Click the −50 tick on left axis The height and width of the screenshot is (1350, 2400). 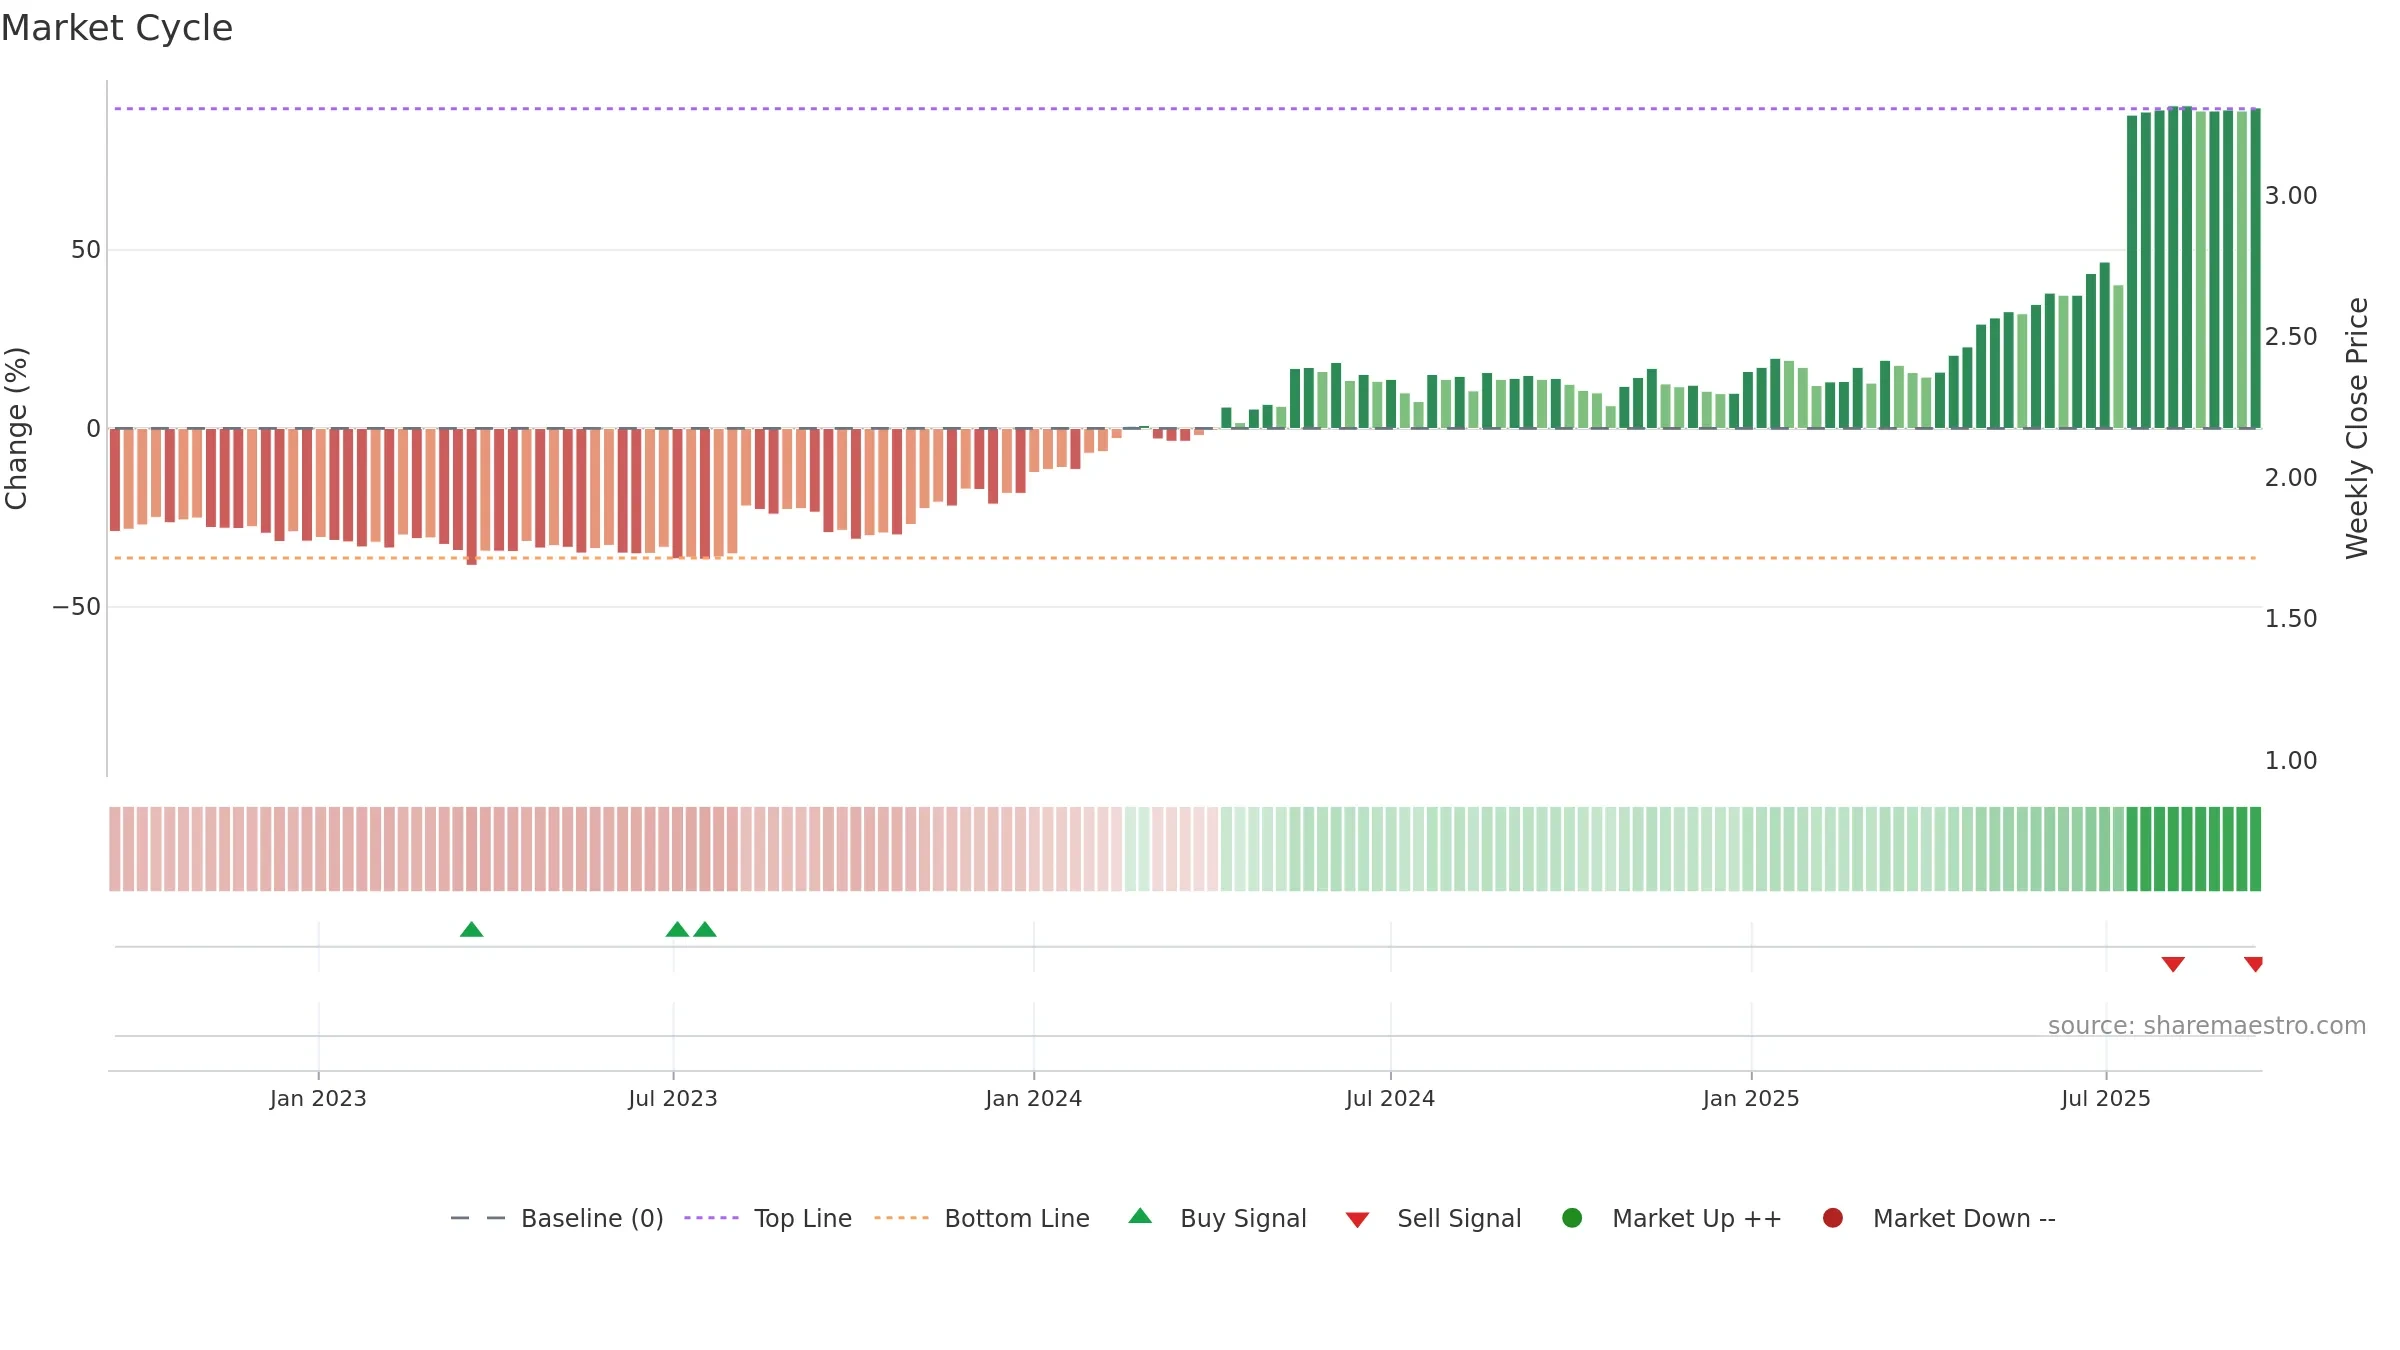77,607
